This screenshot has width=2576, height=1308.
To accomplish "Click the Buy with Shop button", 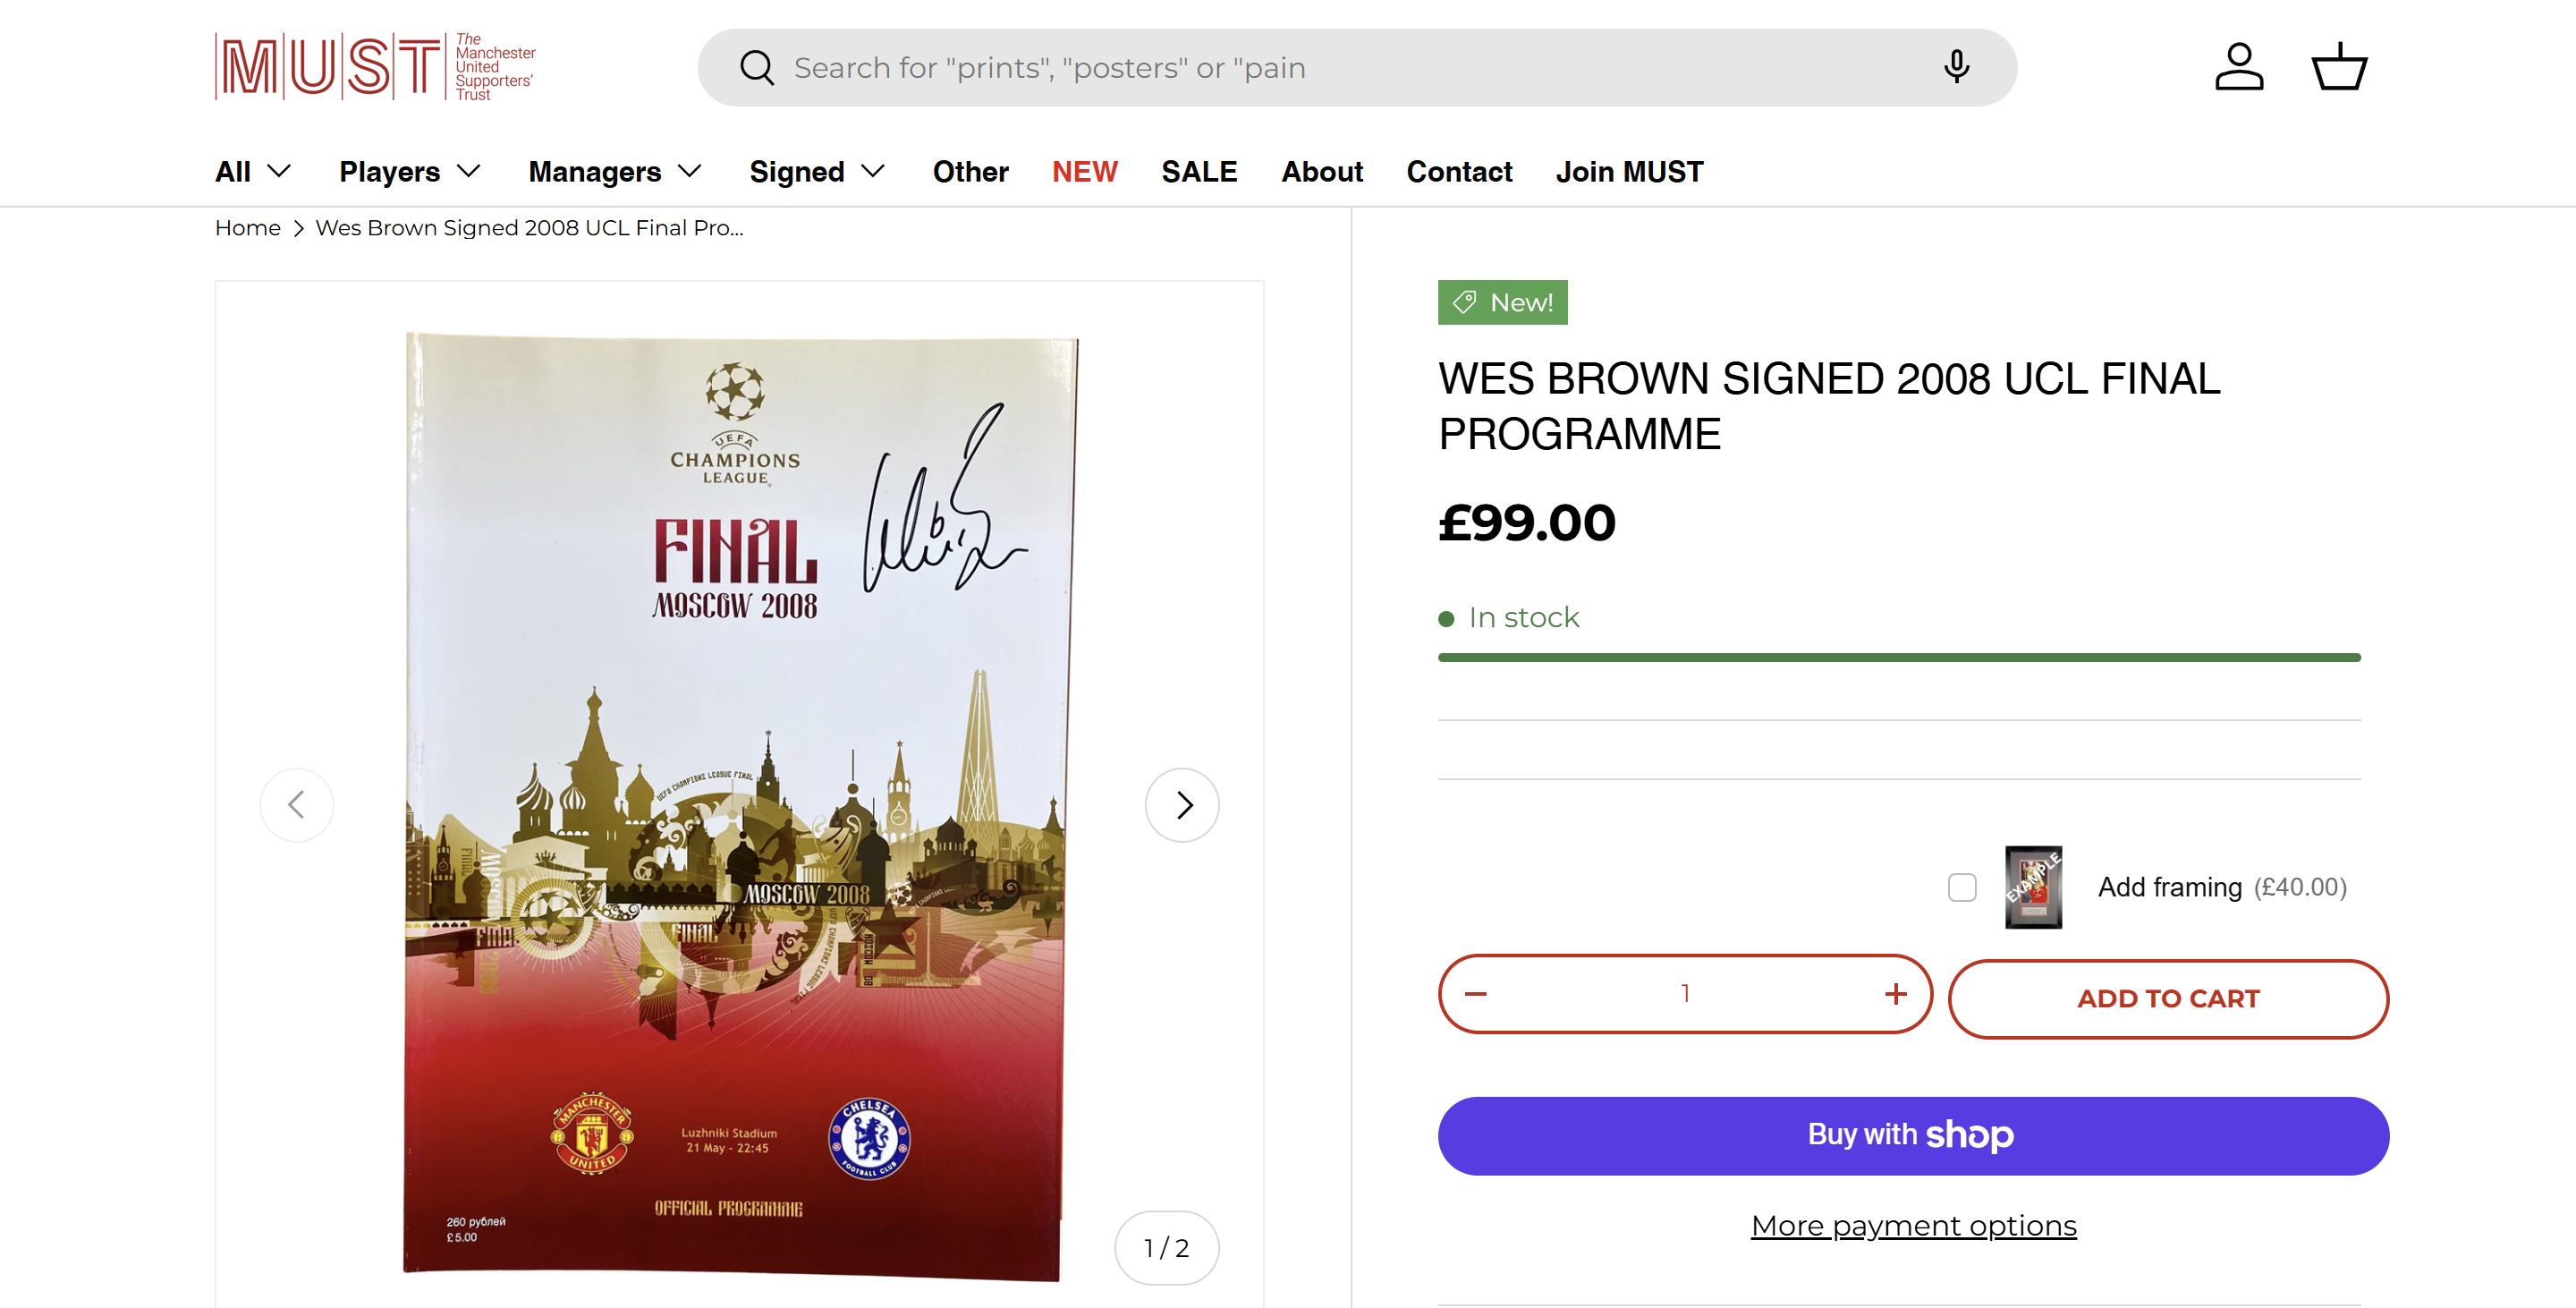I will (1913, 1136).
